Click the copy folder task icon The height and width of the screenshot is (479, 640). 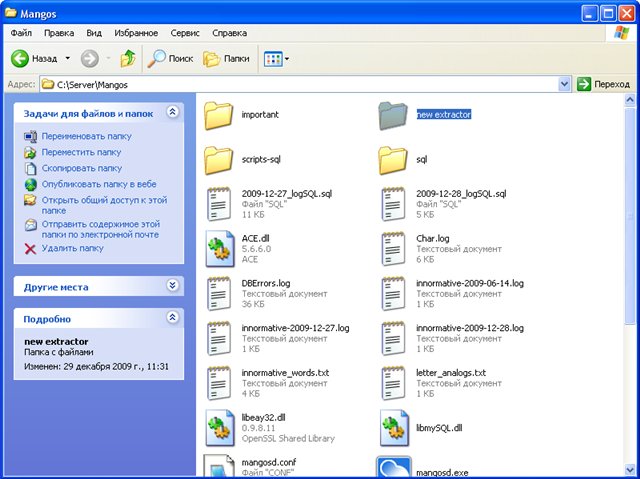coord(31,169)
